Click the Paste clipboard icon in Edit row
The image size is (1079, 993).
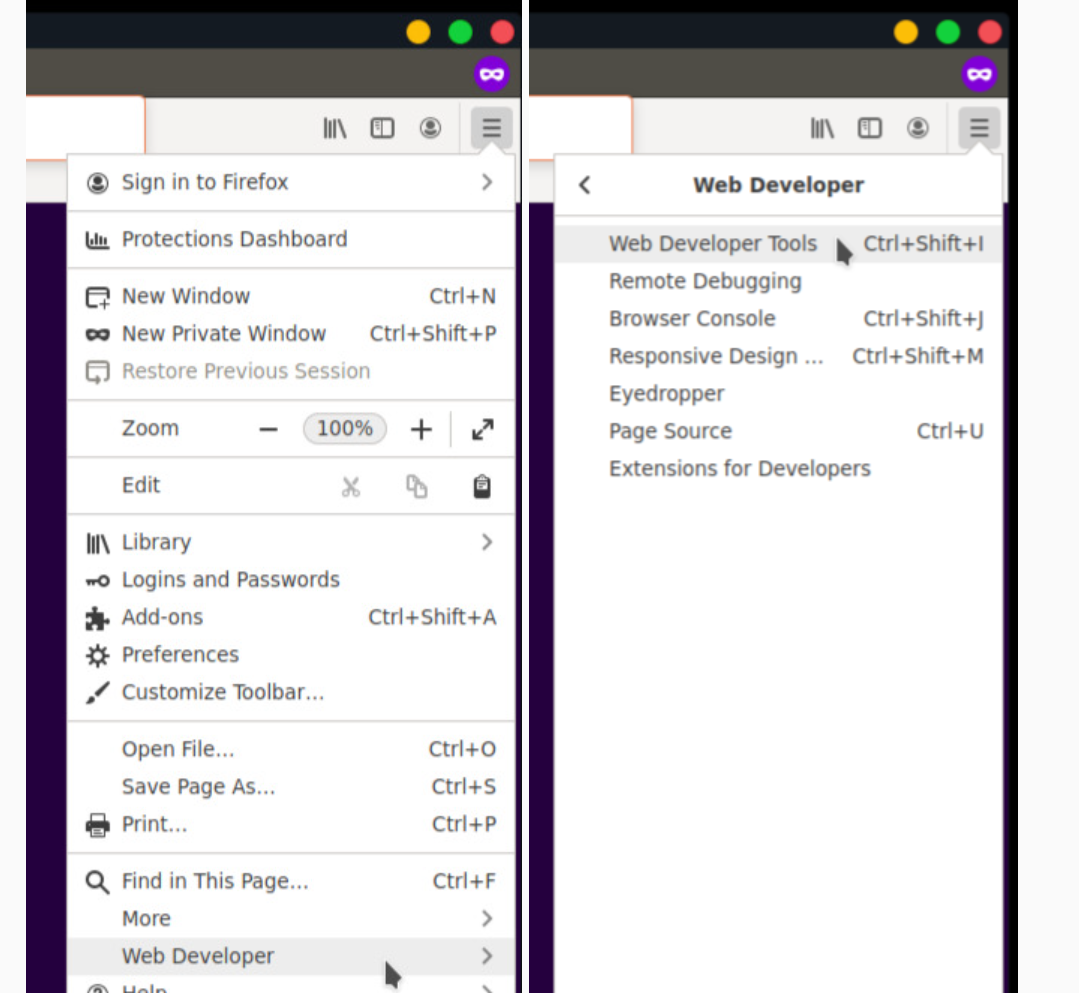point(482,487)
